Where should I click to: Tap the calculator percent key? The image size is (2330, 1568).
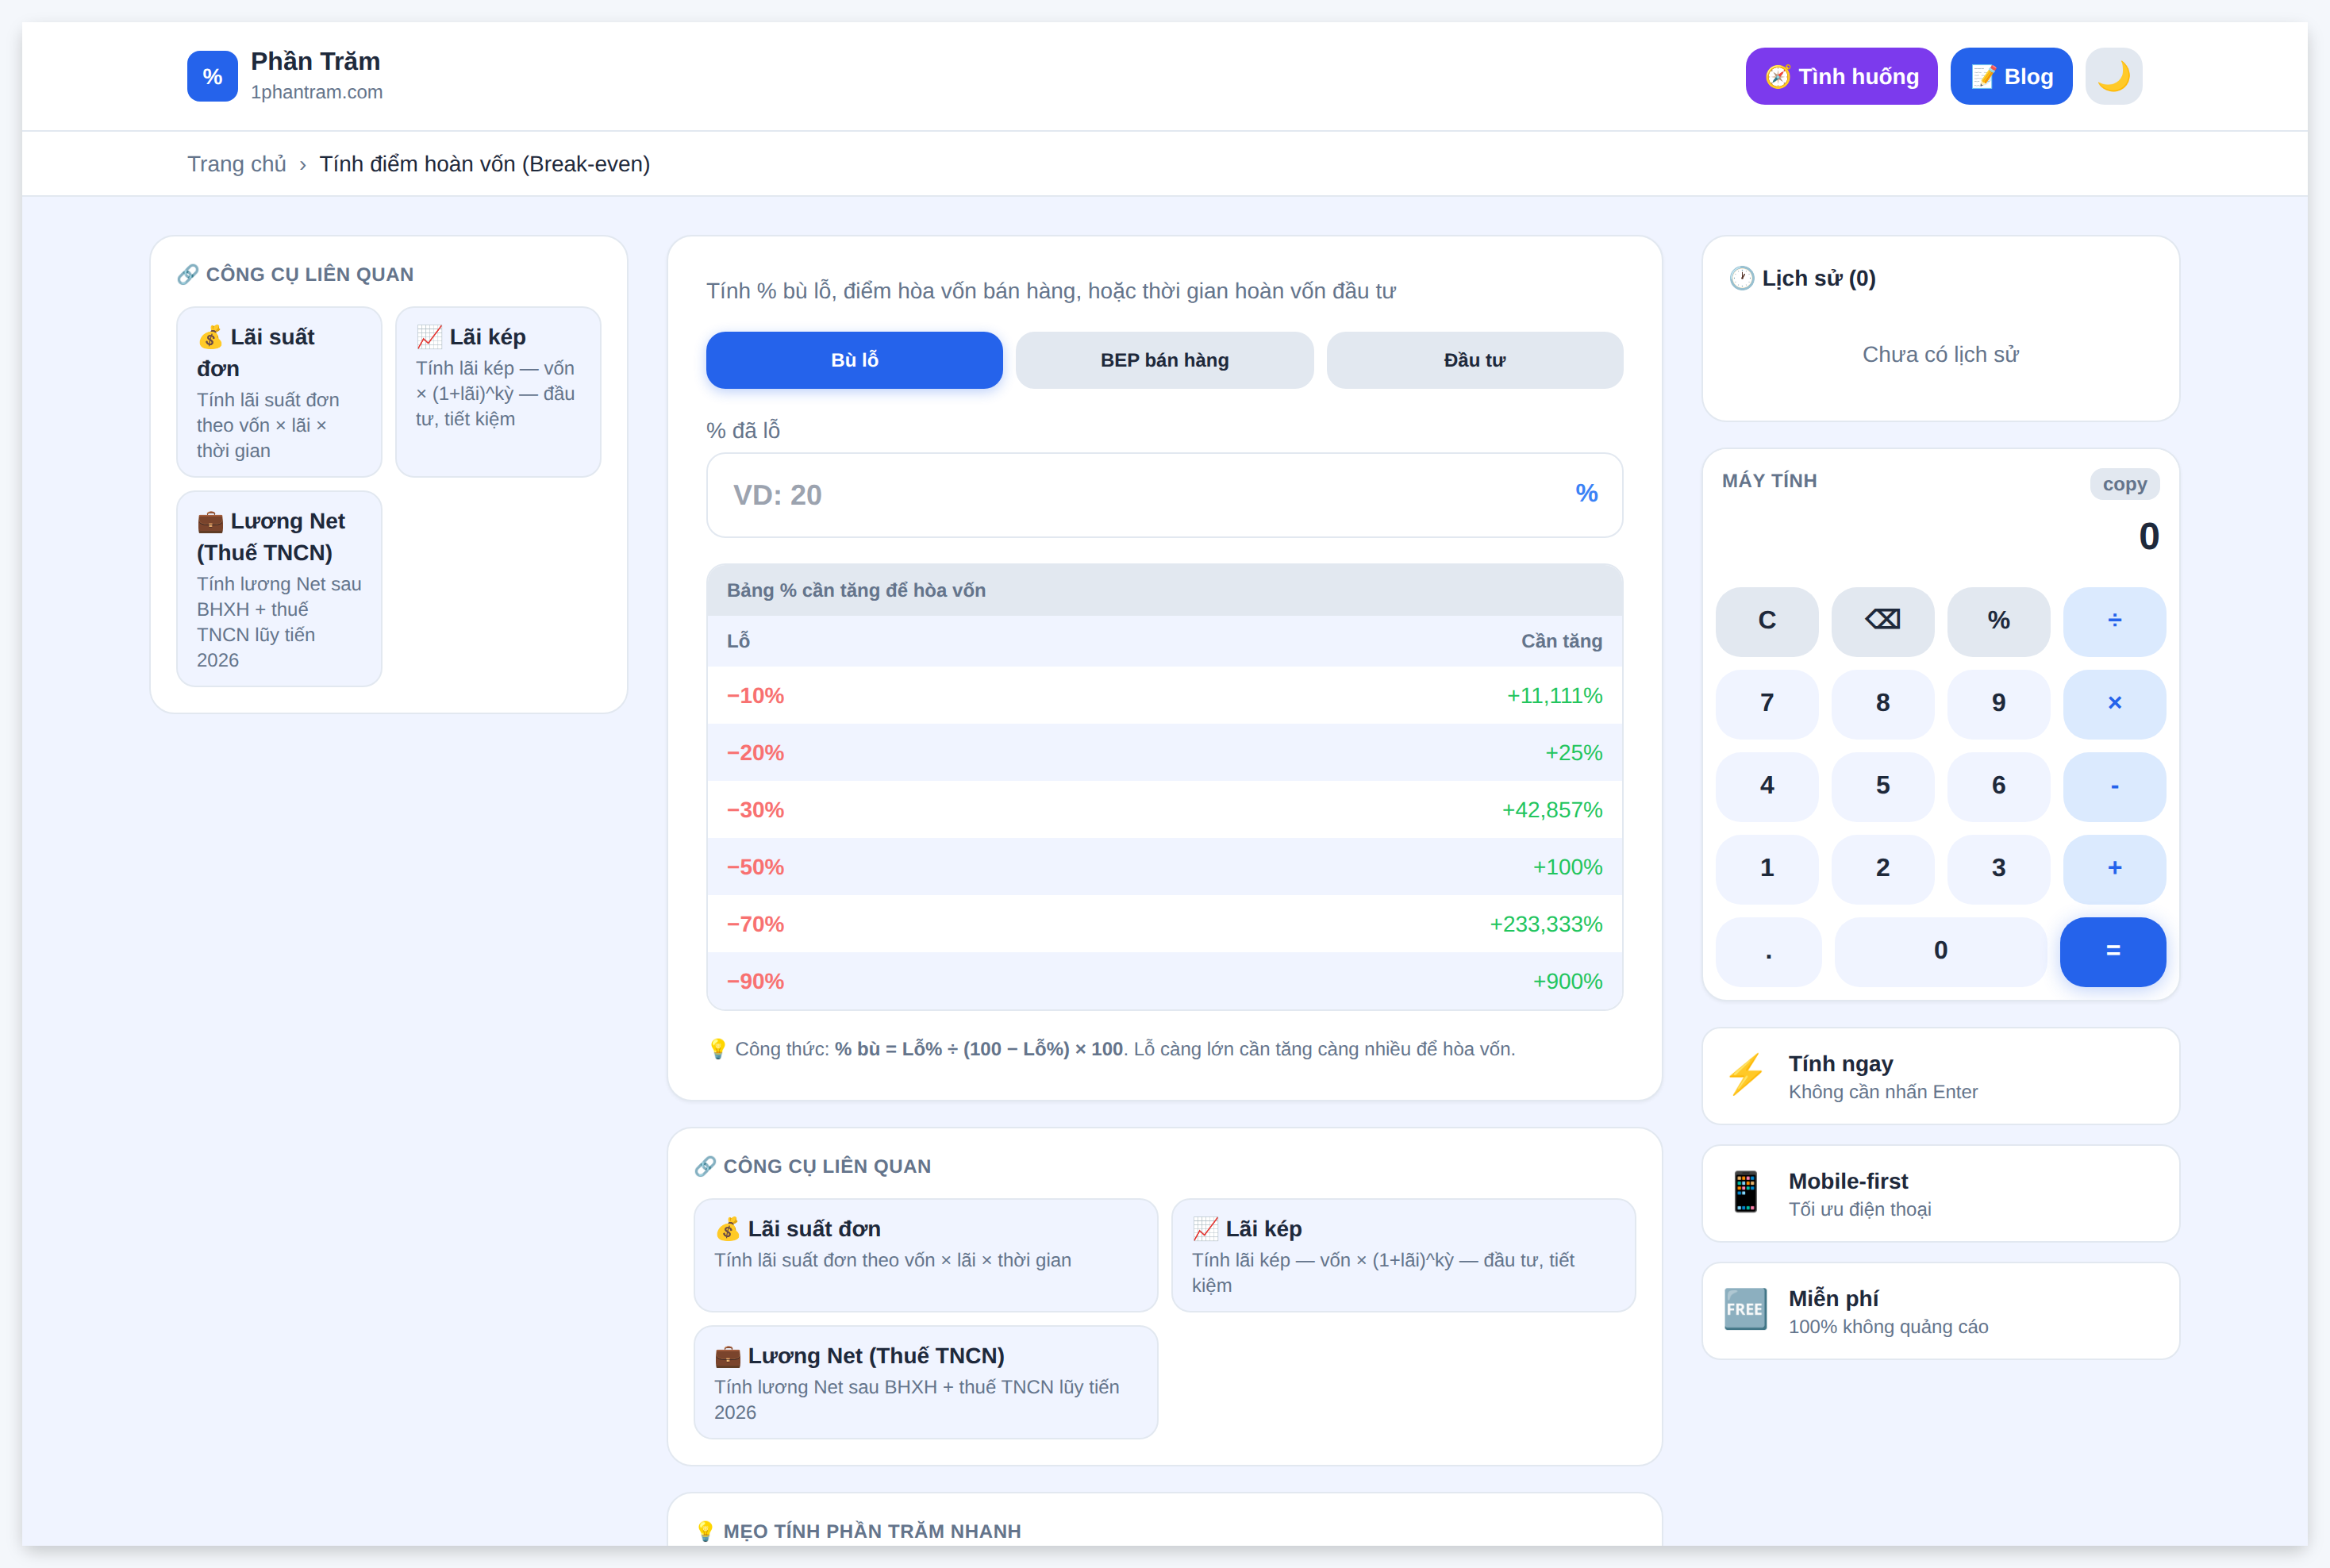[1998, 621]
